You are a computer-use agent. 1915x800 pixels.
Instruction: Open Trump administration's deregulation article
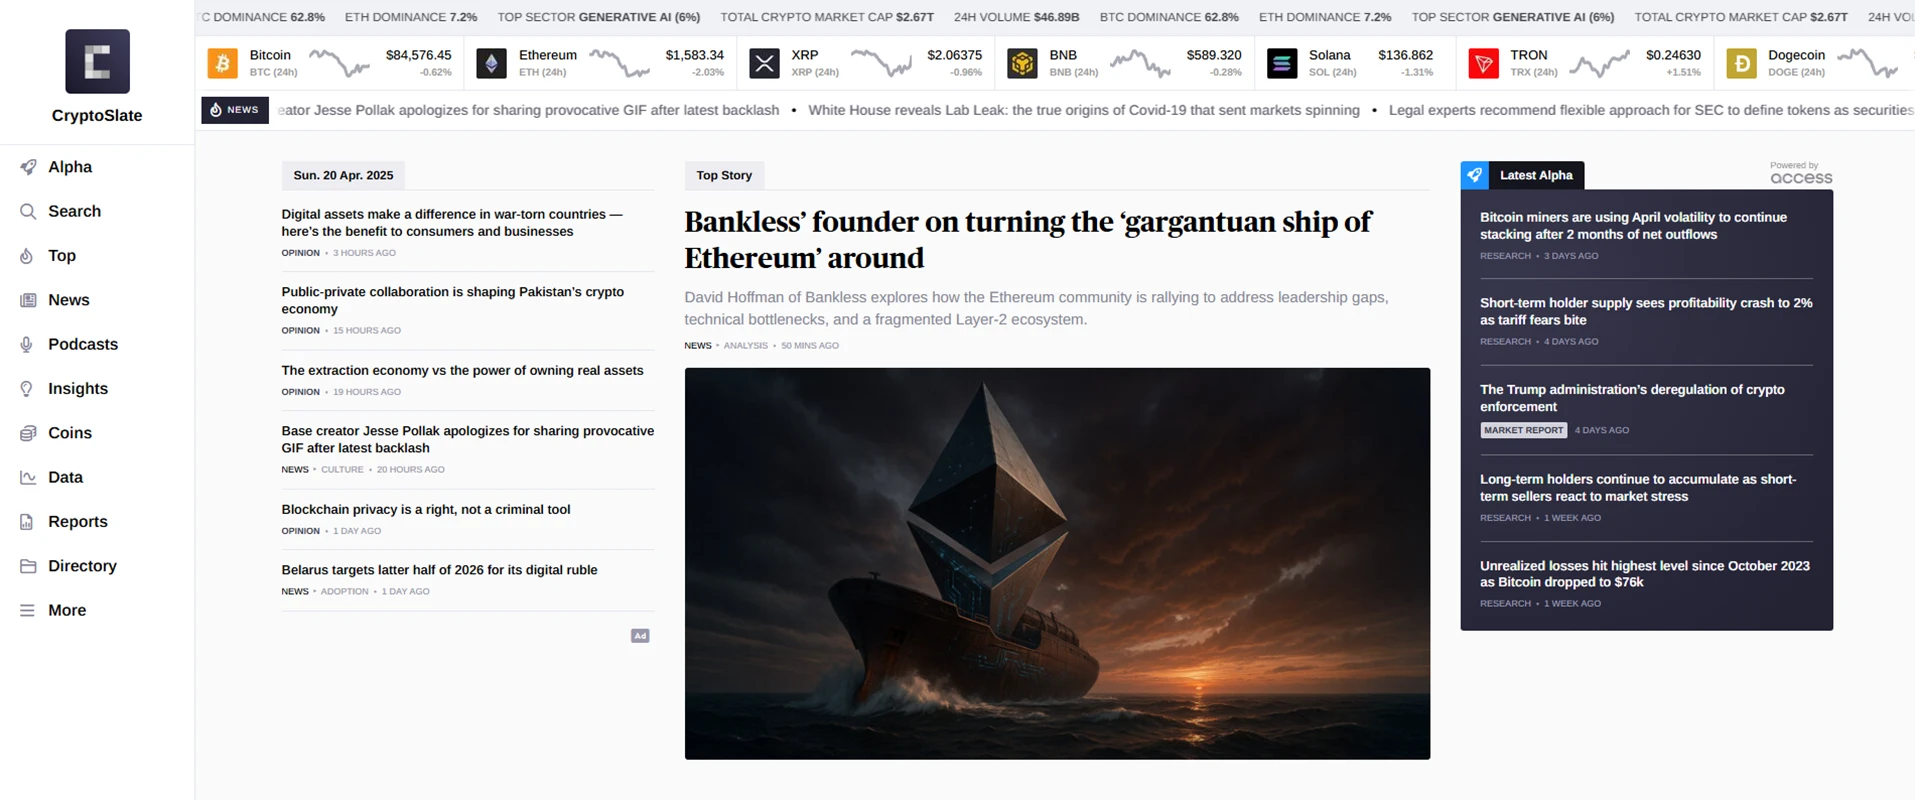point(1632,398)
